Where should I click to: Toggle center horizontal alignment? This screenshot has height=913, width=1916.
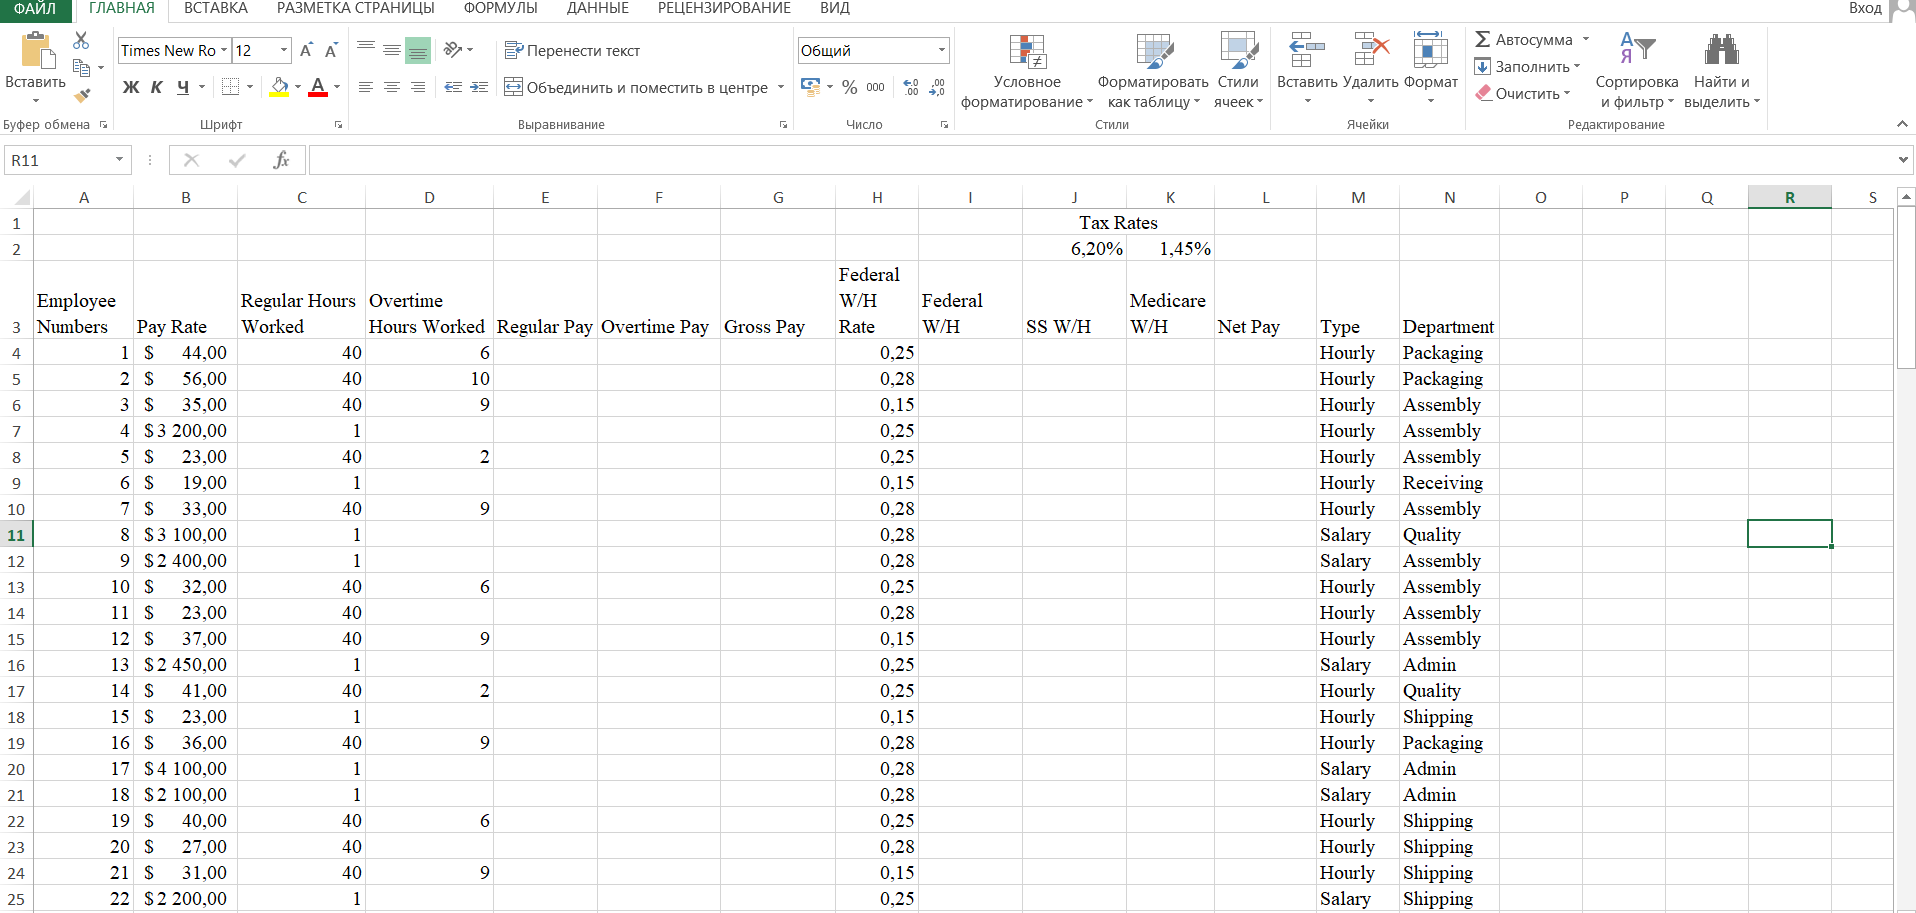[x=392, y=87]
